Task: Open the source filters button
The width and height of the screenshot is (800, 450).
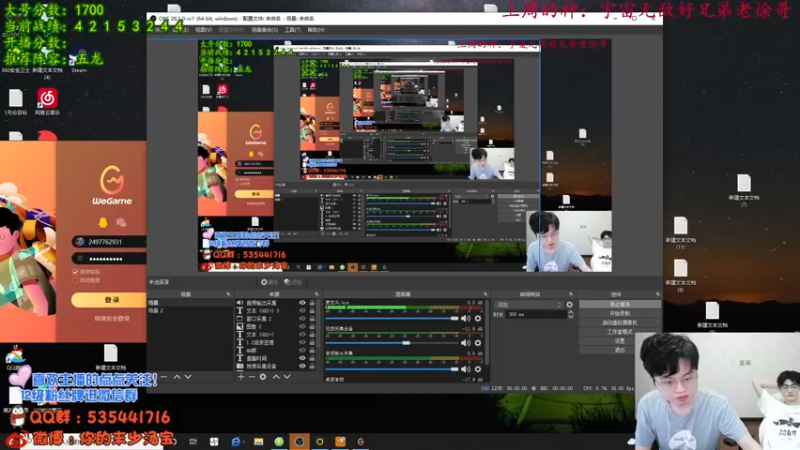Action: click(293, 282)
